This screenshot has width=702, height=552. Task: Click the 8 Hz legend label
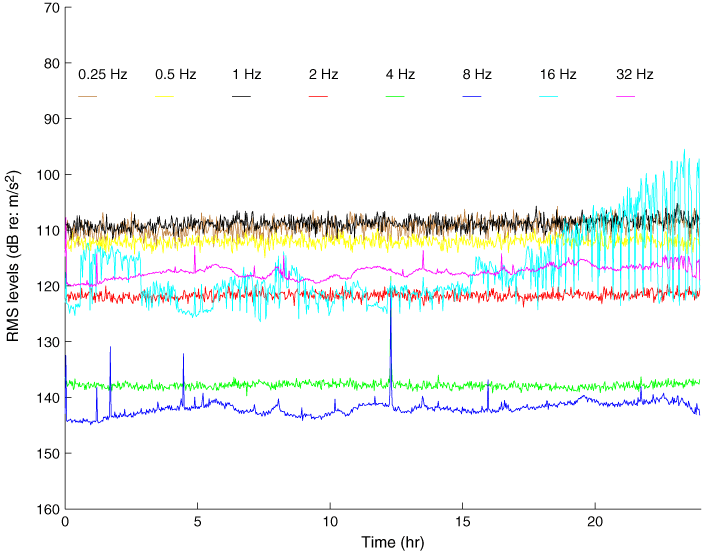[x=477, y=74]
